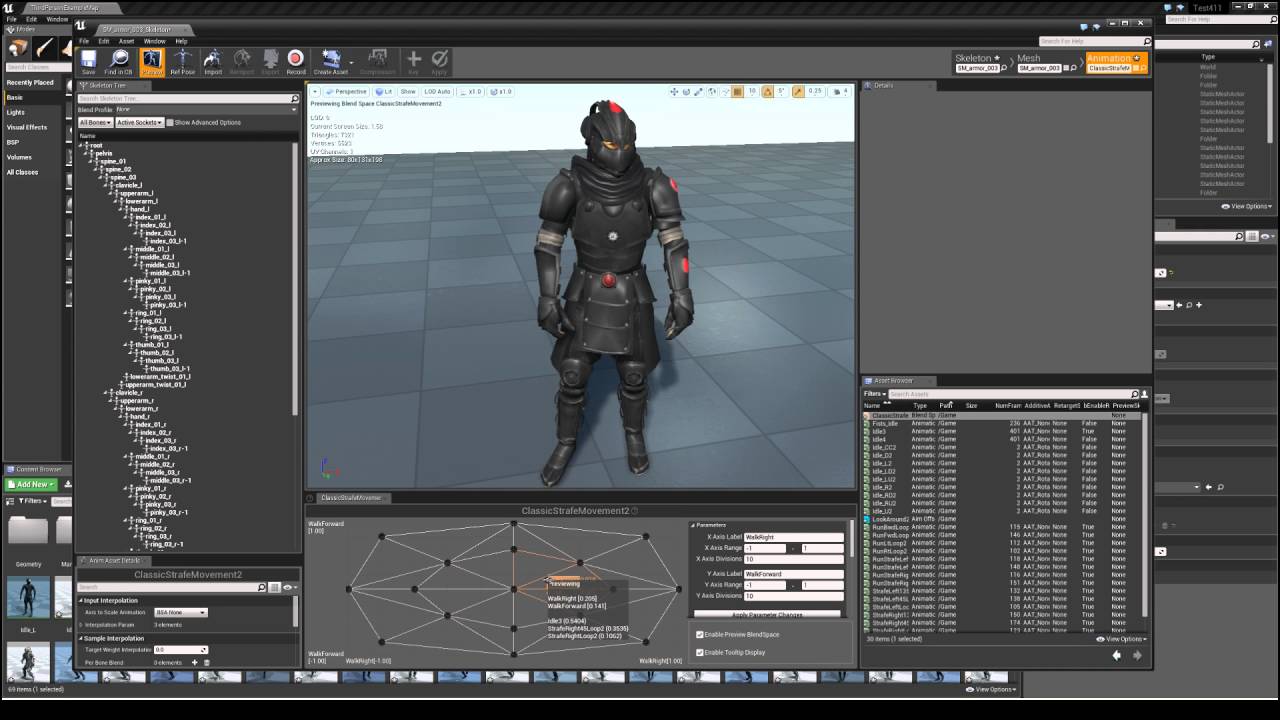Click Find in CB toolbar icon
Screen dimensions: 1280x720
click(x=118, y=62)
